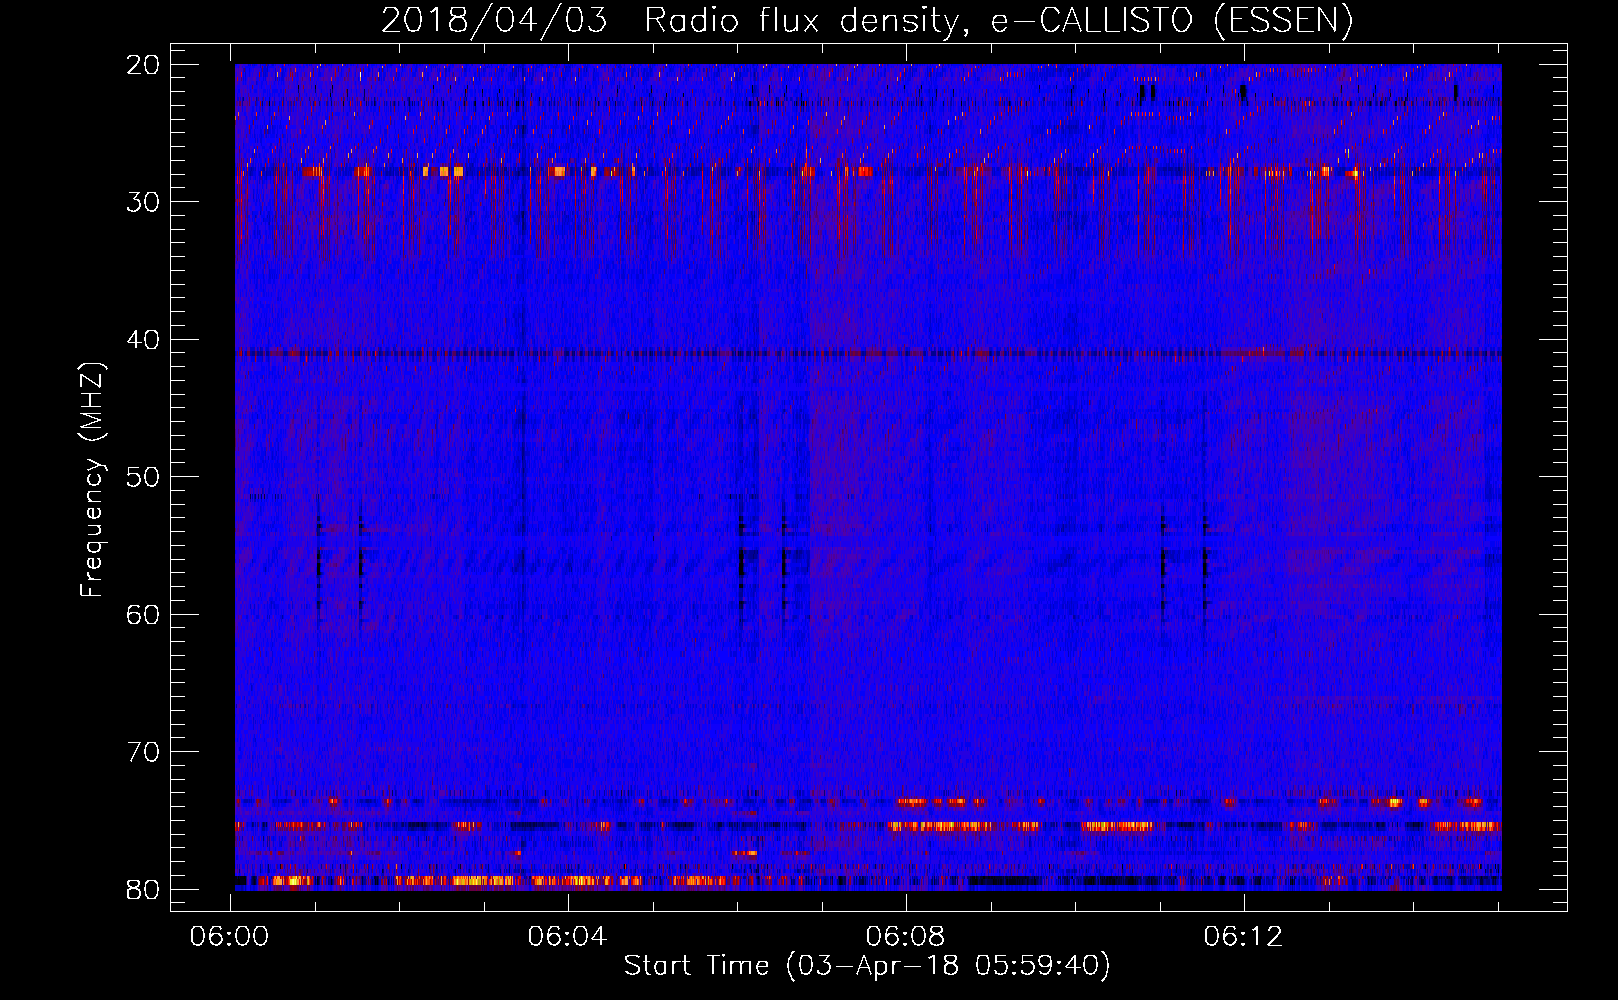This screenshot has width=1618, height=1000.
Task: Click the 40 MHz frequency tick label
Action: pos(144,340)
